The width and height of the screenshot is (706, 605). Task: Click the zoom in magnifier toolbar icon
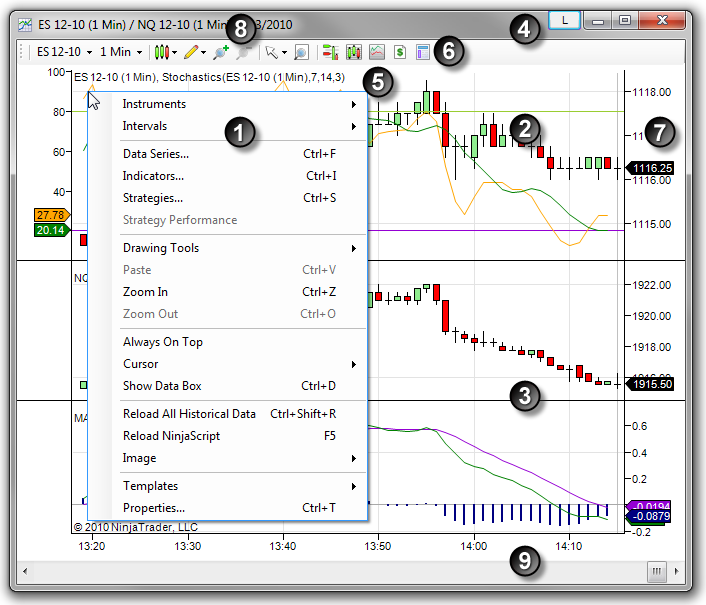[221, 51]
